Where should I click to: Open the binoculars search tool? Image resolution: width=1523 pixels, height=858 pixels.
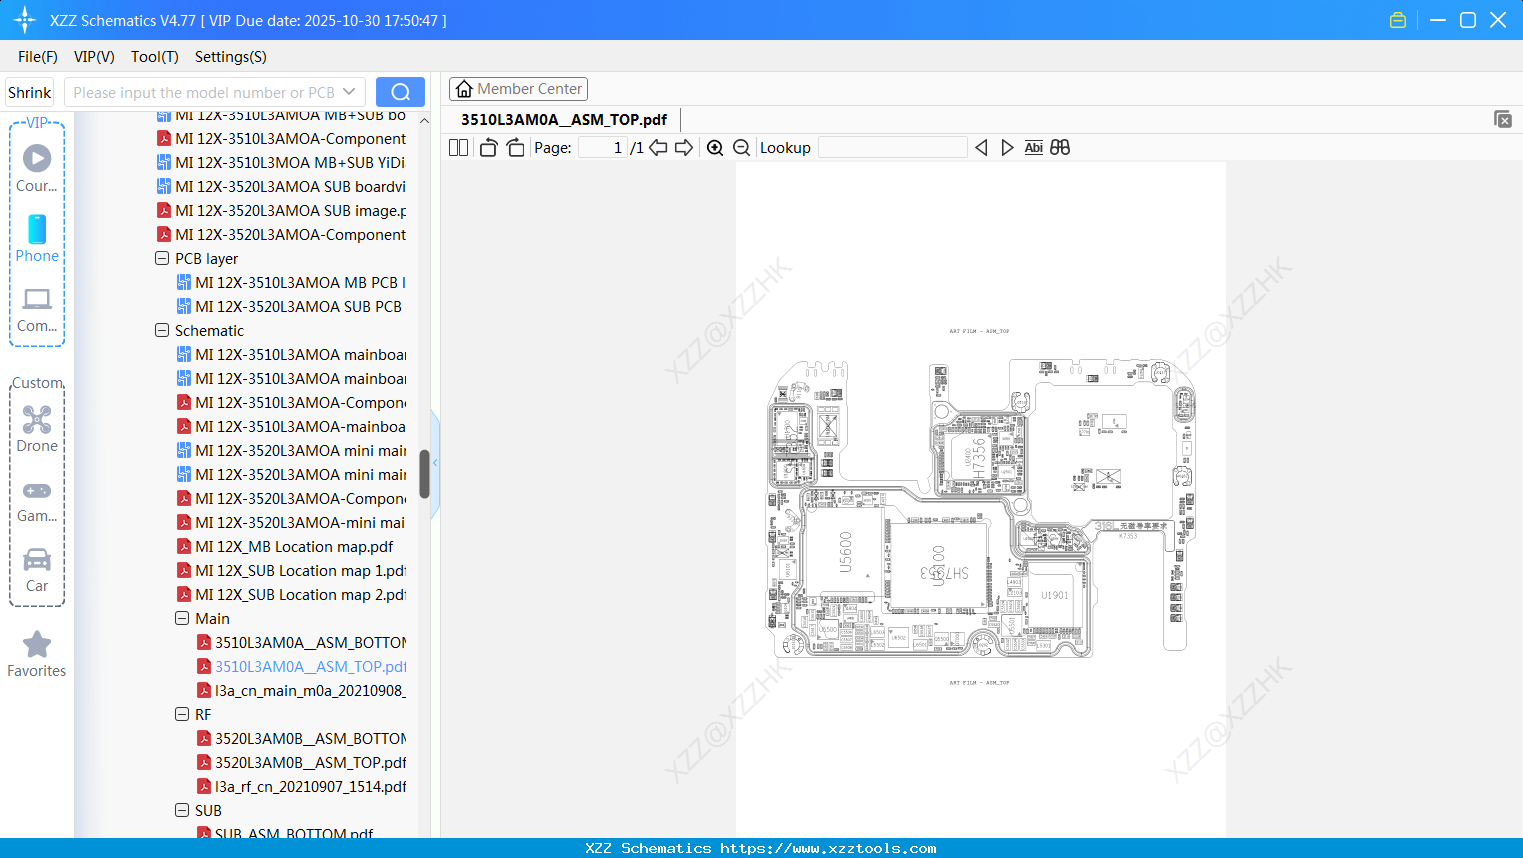[1060, 147]
